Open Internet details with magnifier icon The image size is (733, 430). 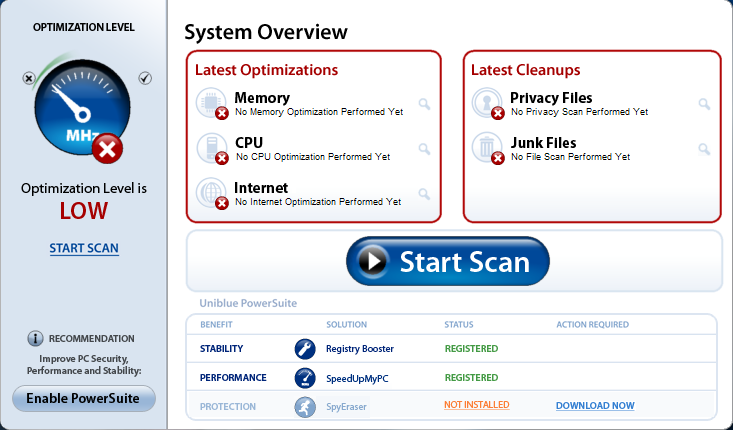[x=424, y=194]
